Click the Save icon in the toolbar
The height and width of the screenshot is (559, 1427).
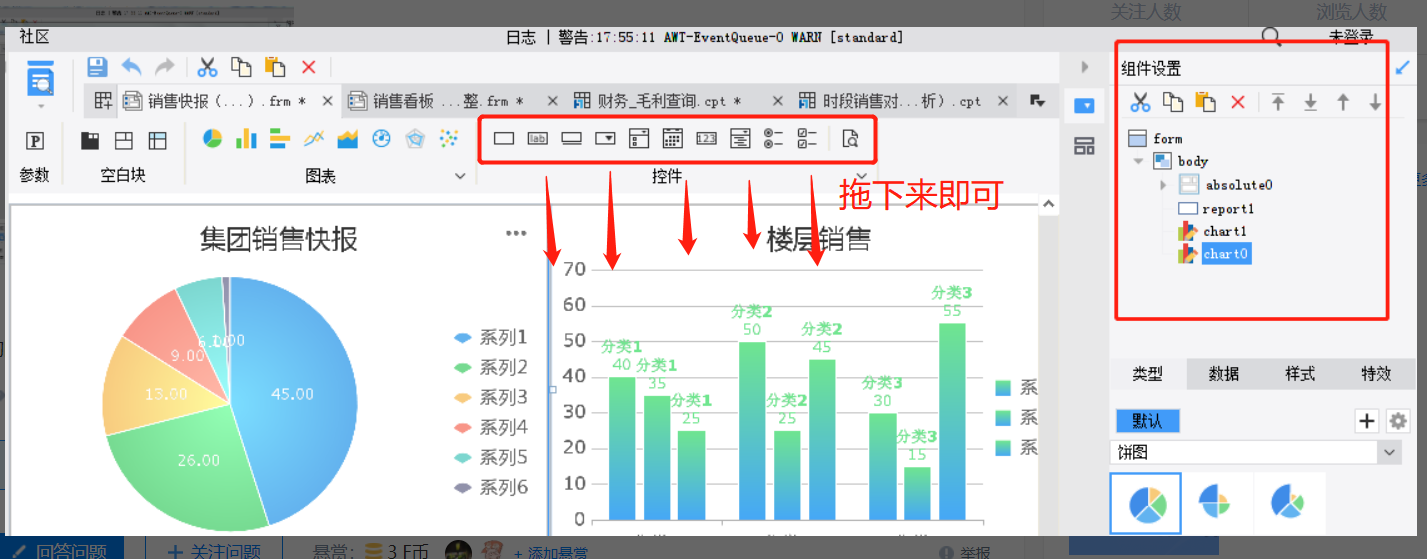97,67
